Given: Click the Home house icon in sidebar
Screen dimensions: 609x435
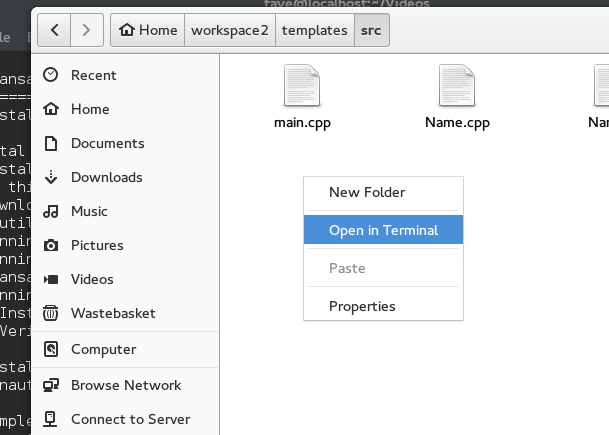Looking at the screenshot, I should (x=51, y=109).
